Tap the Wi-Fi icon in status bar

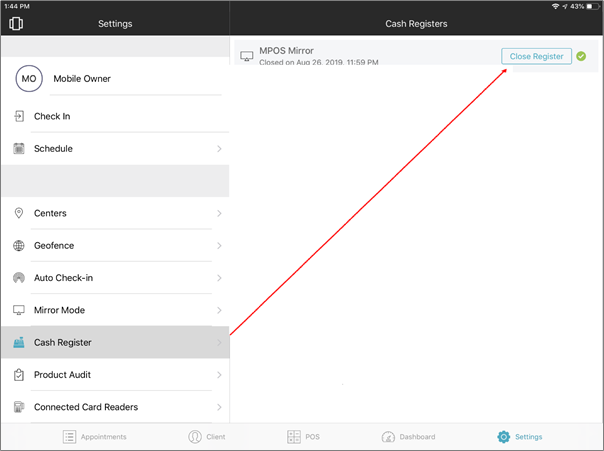point(555,6)
